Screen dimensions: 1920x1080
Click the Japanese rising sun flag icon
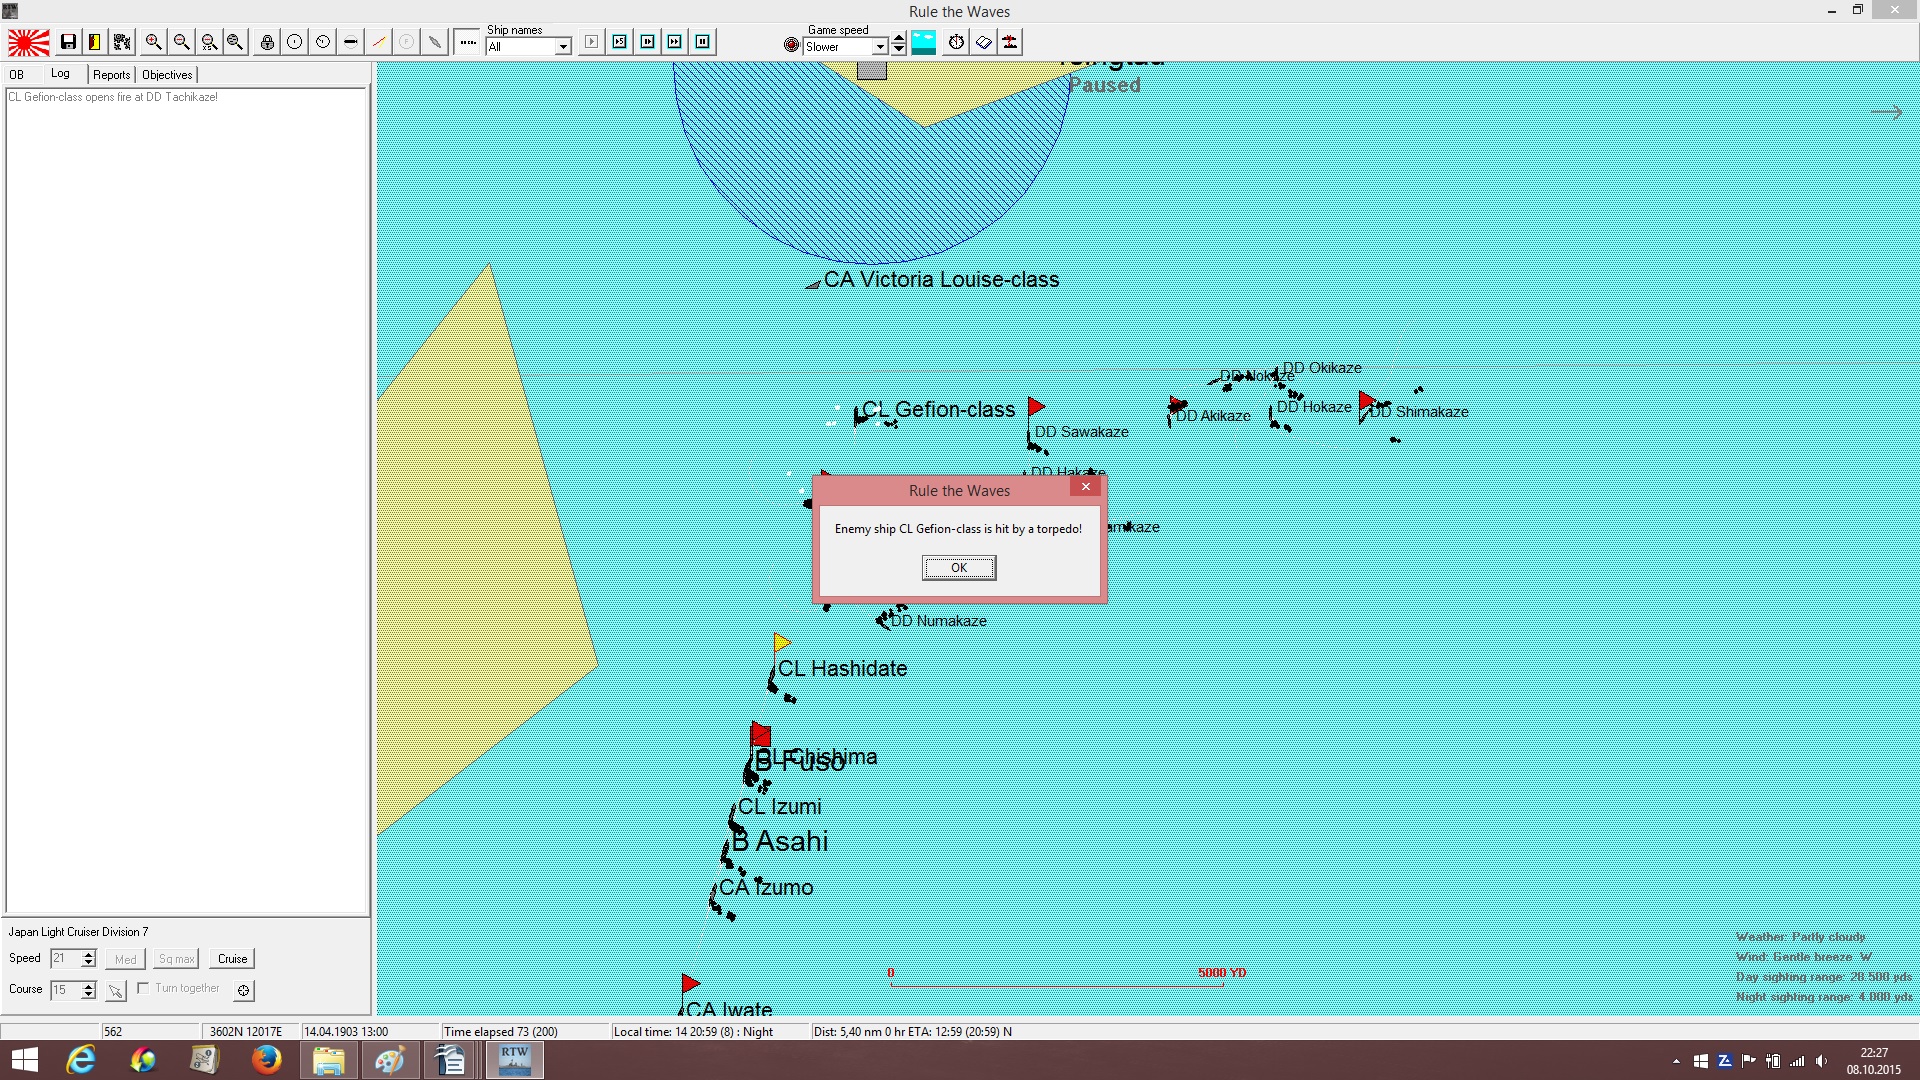click(x=29, y=42)
